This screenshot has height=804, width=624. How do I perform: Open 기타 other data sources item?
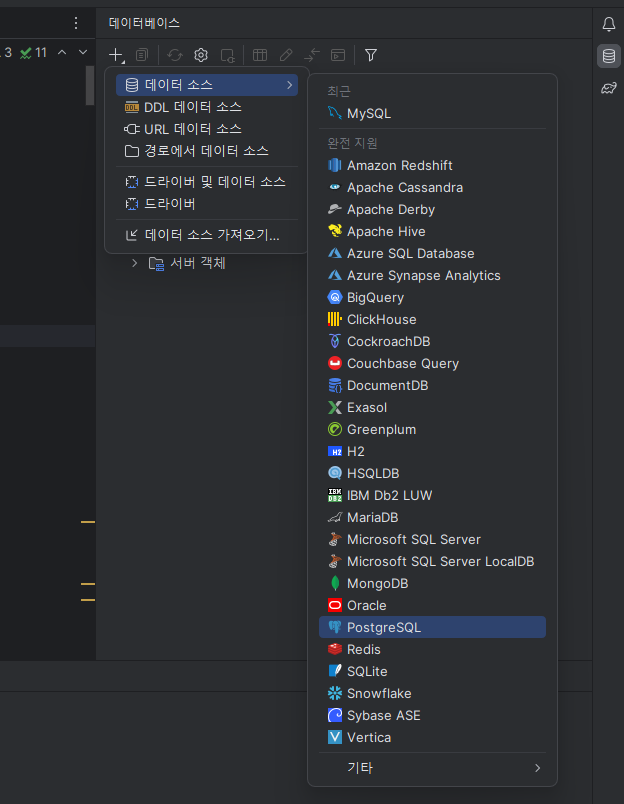(x=432, y=768)
